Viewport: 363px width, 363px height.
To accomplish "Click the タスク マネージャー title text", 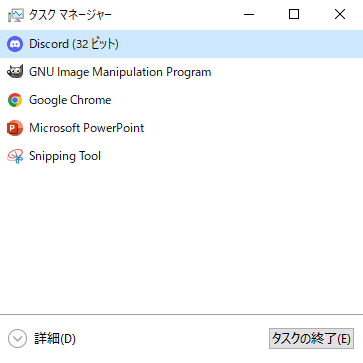I will tap(70, 15).
